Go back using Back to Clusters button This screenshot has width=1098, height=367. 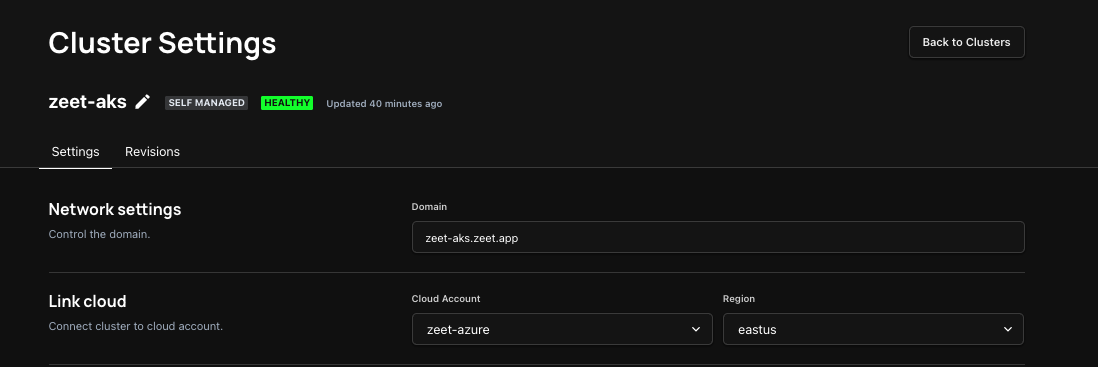point(966,42)
